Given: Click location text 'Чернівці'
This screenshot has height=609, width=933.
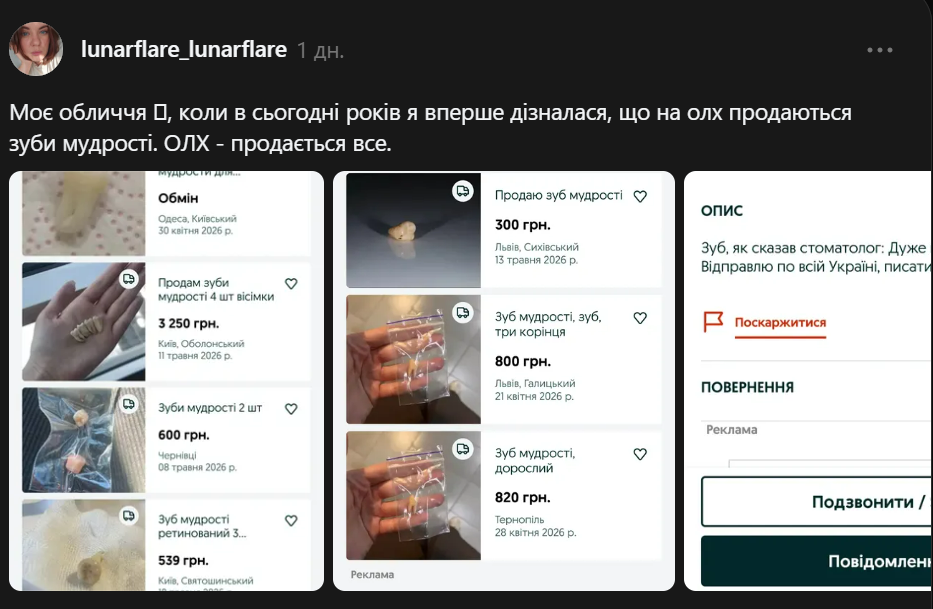Looking at the screenshot, I should [x=177, y=455].
